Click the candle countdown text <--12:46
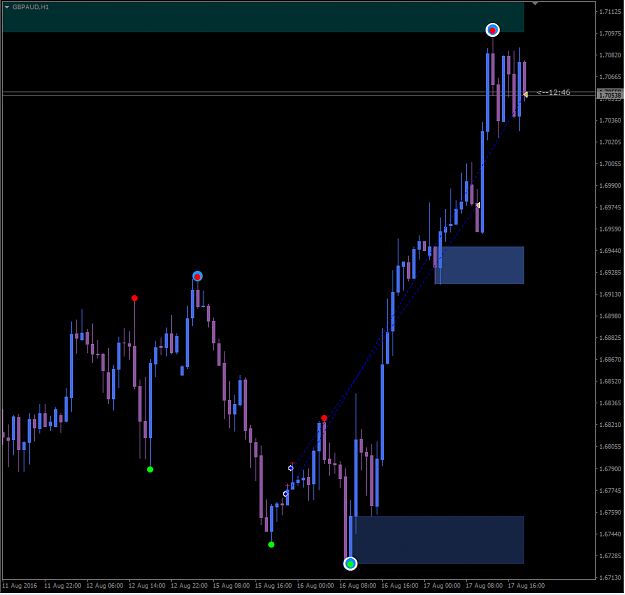The width and height of the screenshot is (625, 595). (554, 92)
